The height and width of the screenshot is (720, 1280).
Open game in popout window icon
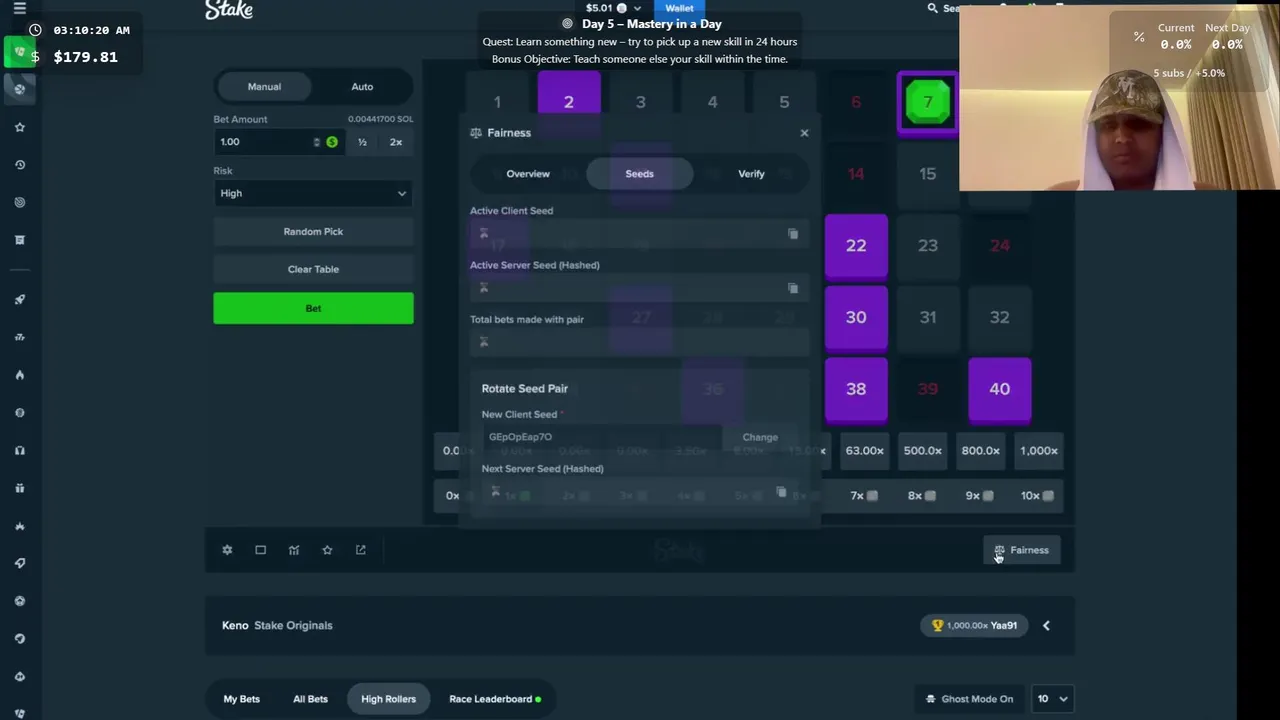pyautogui.click(x=361, y=550)
